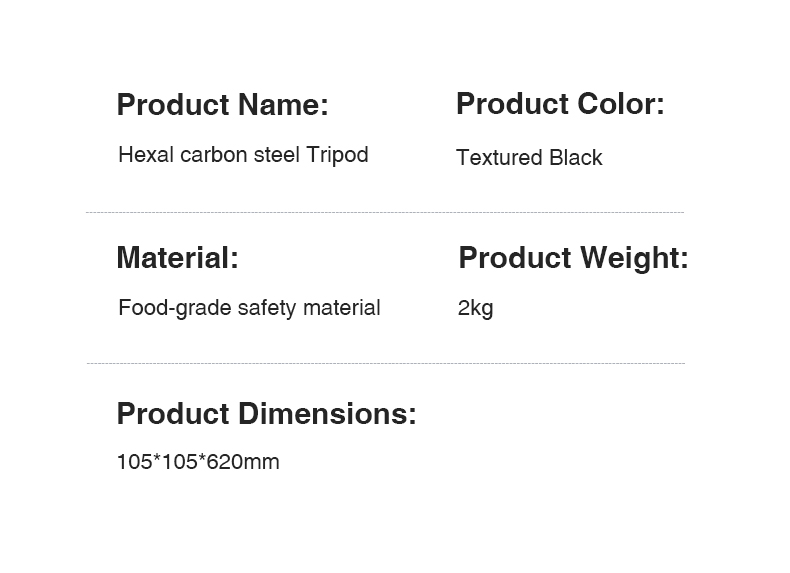Select the 105*105*620mm dimensions value

coord(198,462)
